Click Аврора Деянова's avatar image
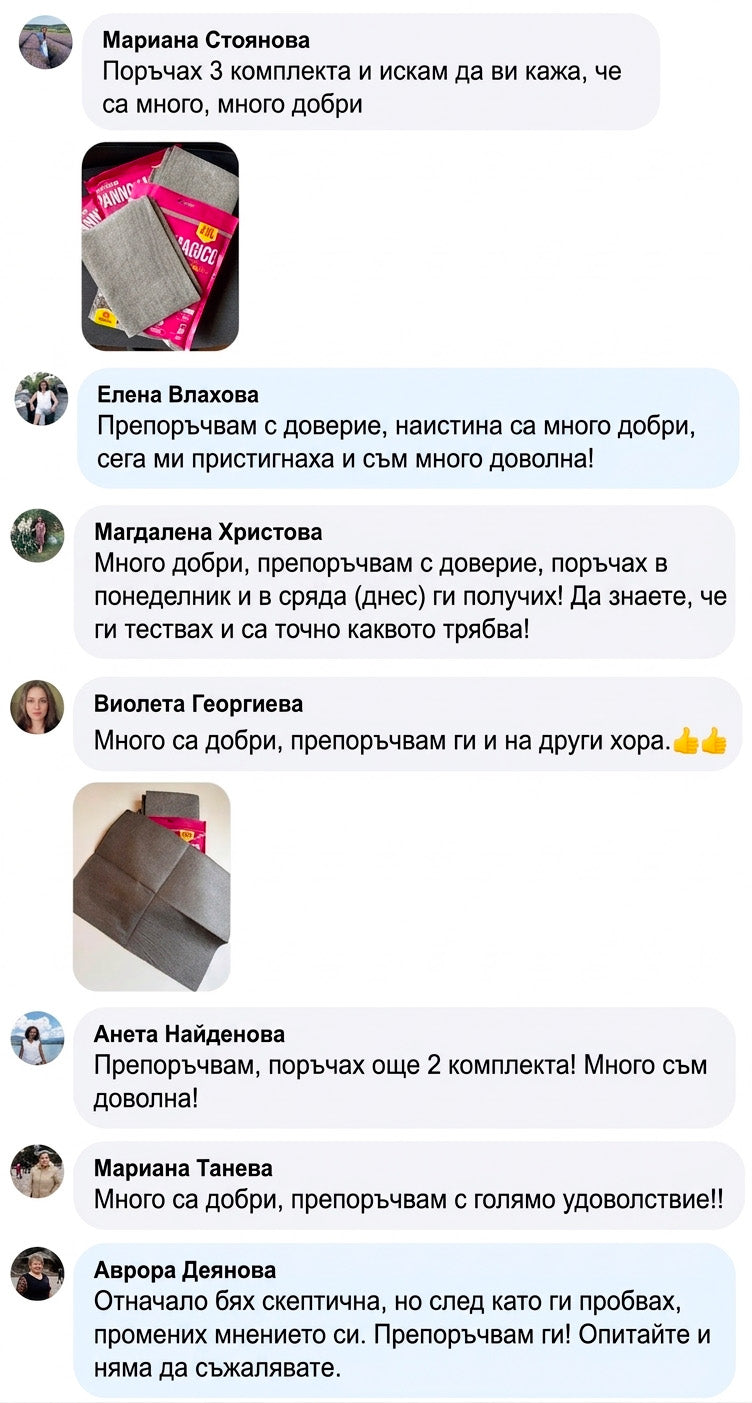 37,1274
